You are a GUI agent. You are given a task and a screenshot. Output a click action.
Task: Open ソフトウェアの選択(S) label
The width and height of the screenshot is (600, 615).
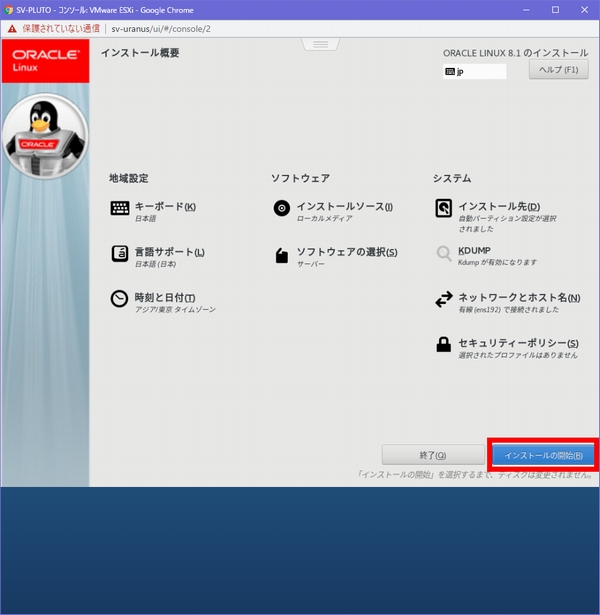coord(347,252)
